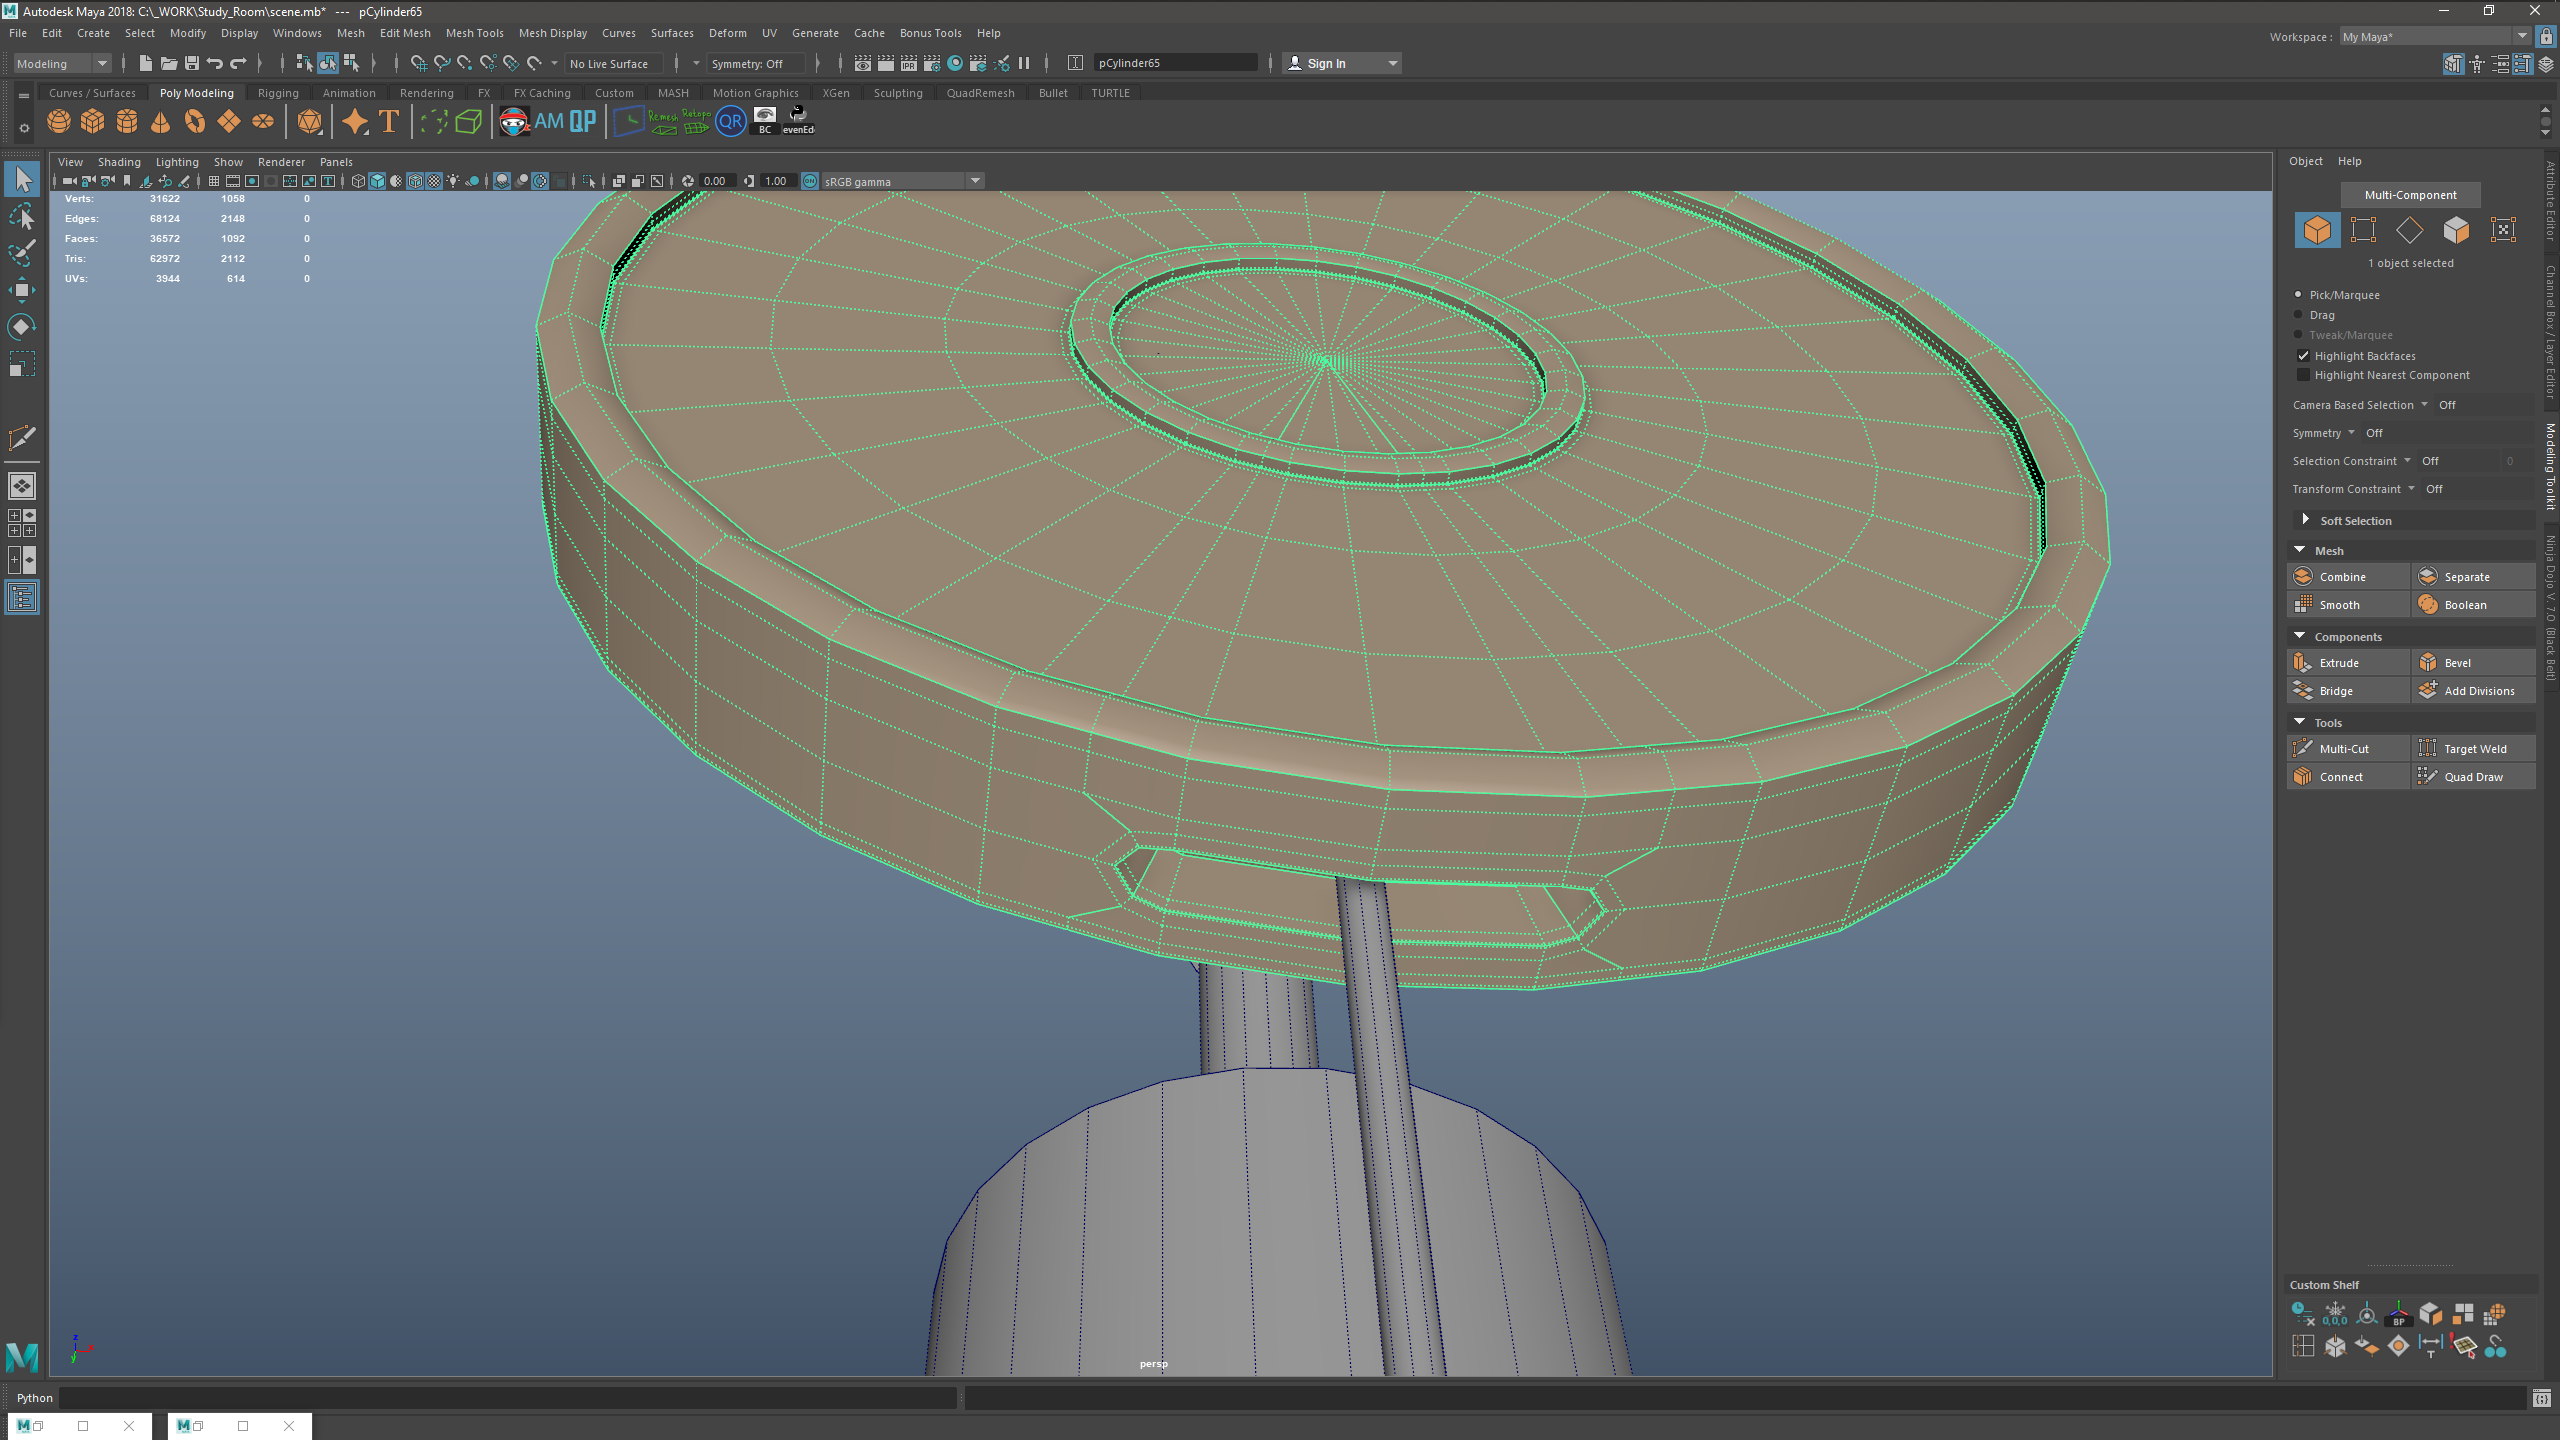Viewport: 2560px width, 1440px height.
Task: Toggle the view transform ON button
Action: point(810,181)
